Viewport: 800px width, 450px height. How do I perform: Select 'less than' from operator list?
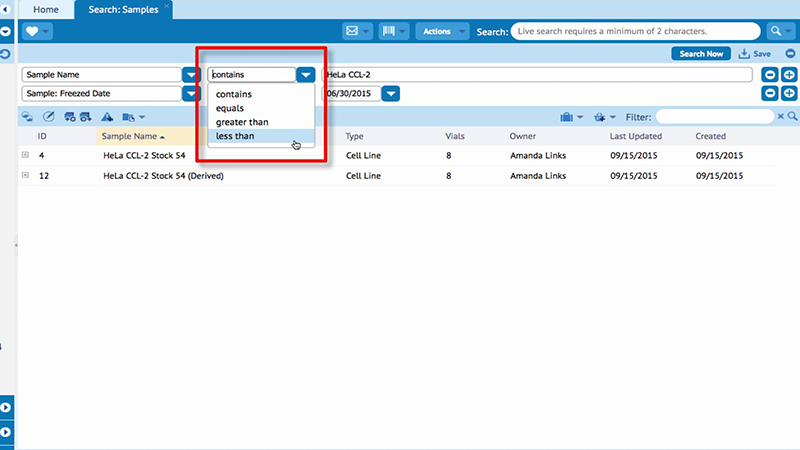(235, 136)
